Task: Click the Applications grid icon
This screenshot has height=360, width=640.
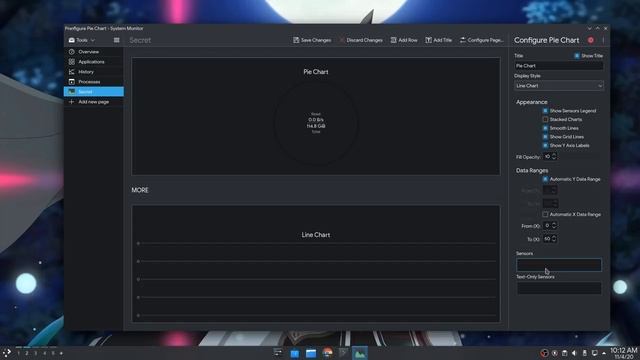Action: [71, 62]
